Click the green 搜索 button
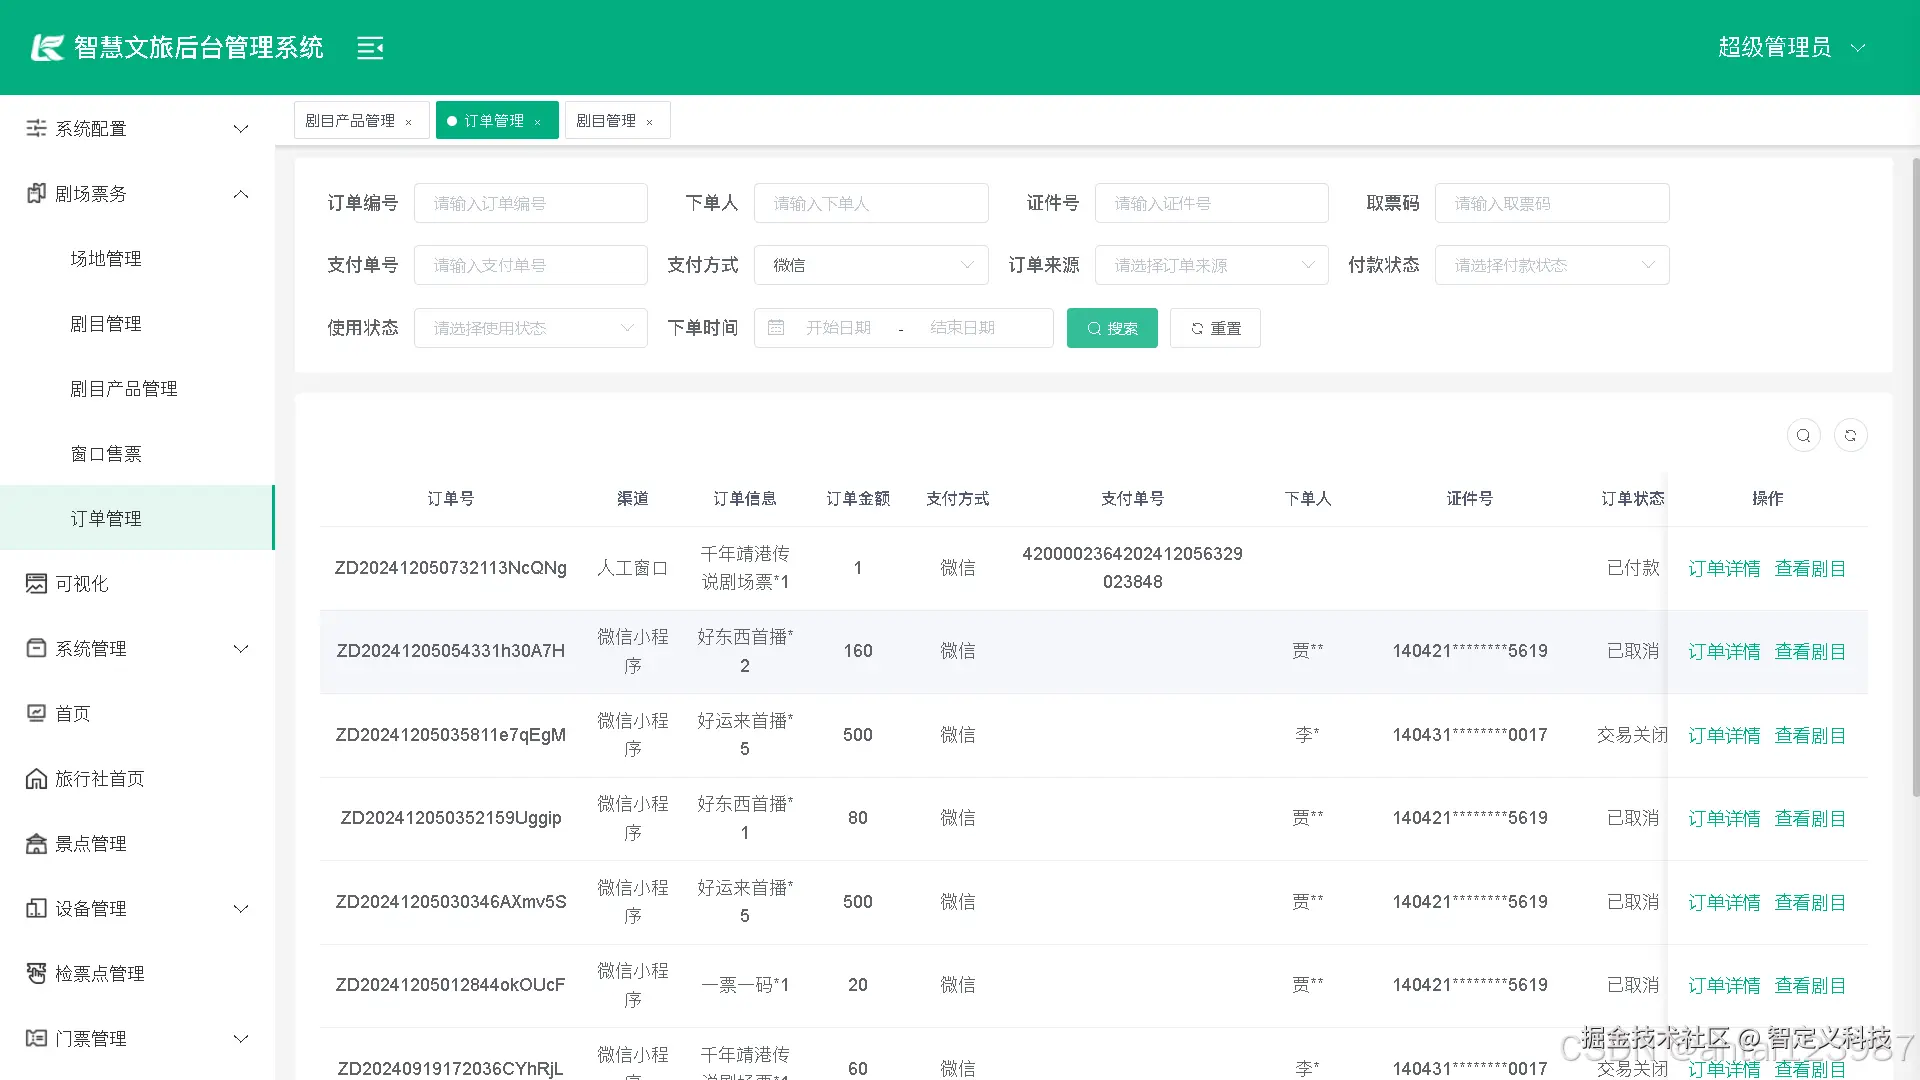The width and height of the screenshot is (1920, 1080). 1111,328
